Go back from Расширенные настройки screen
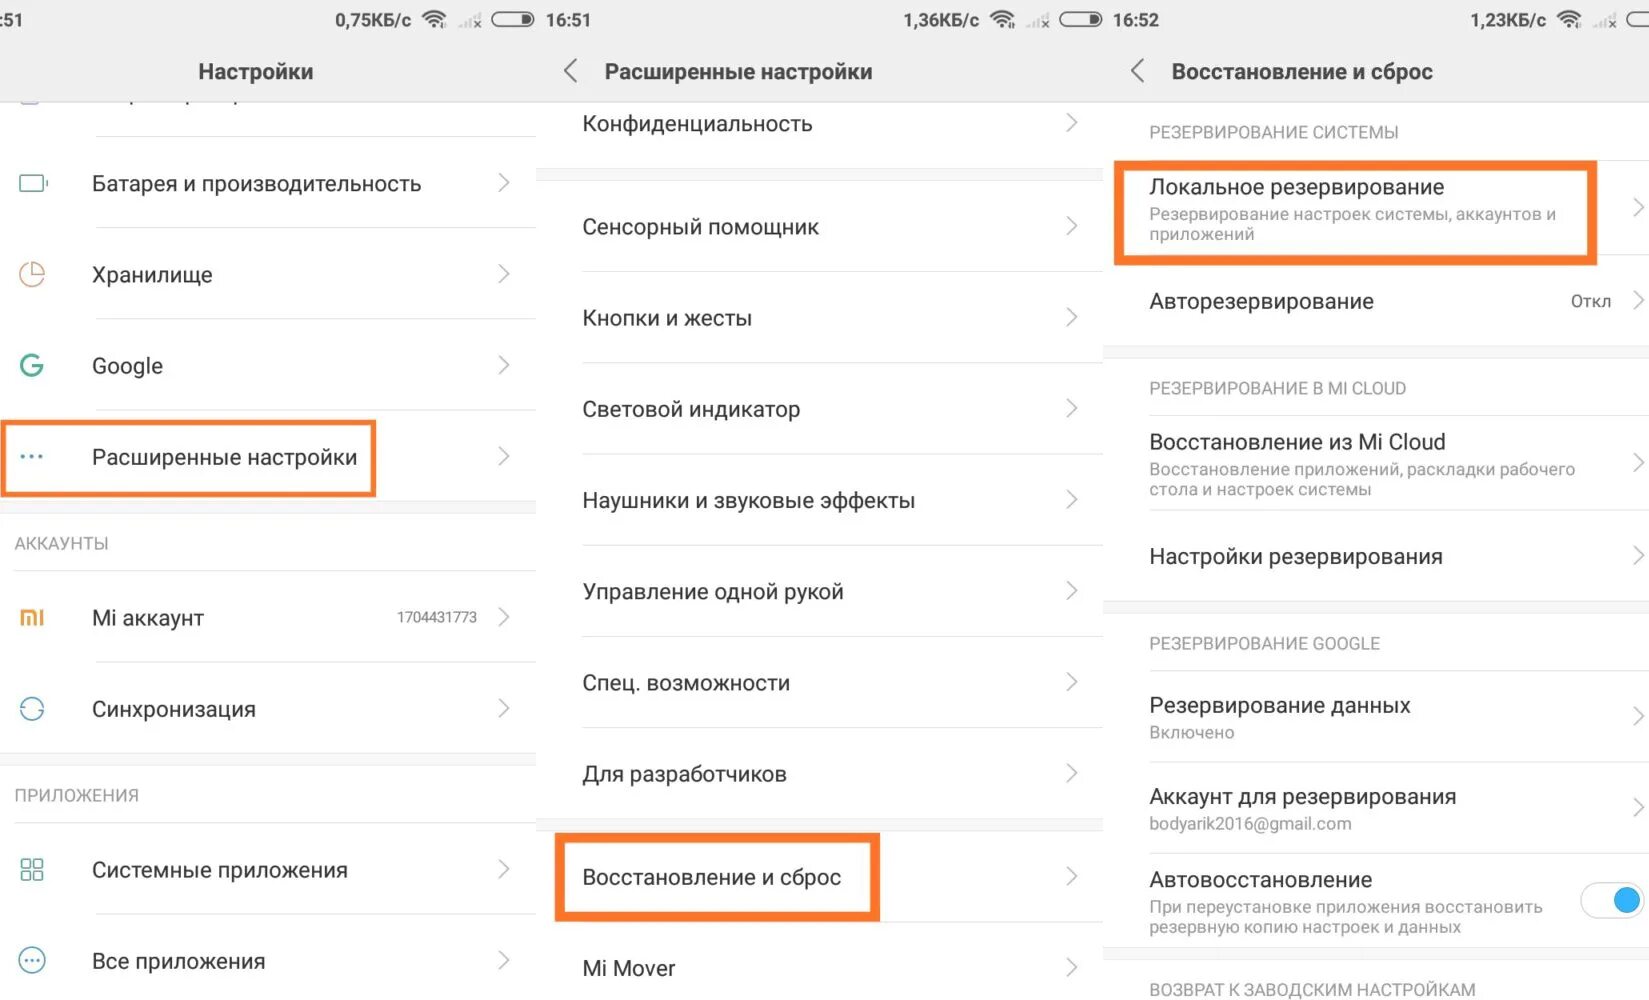Image resolution: width=1649 pixels, height=1000 pixels. 571,71
